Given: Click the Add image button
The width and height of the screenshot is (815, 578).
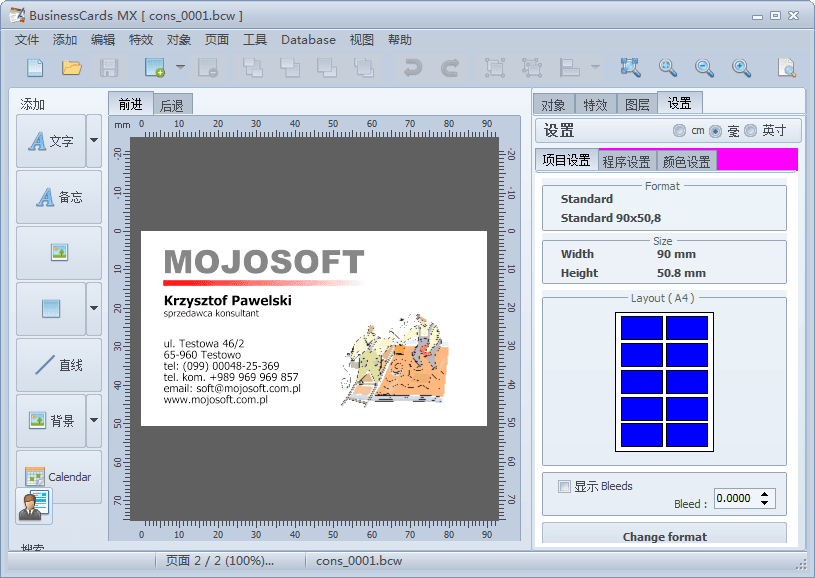Looking at the screenshot, I should 59,253.
